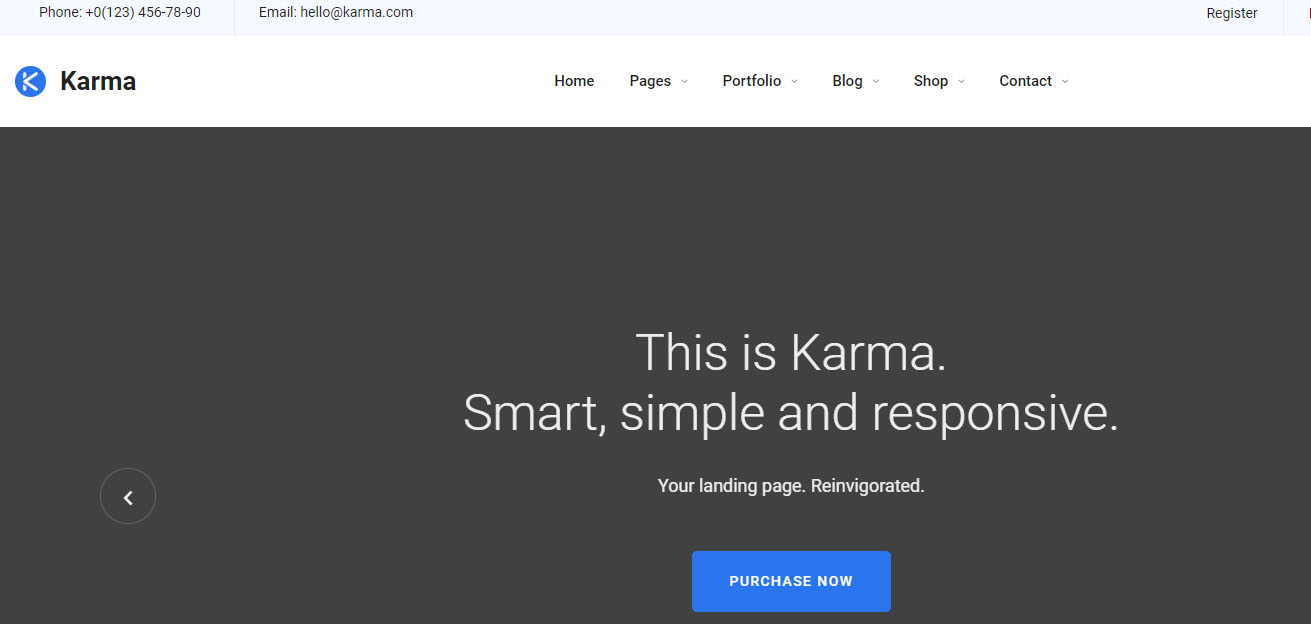Expand the chevron next to Pages
Image resolution: width=1311 pixels, height=624 pixels.
click(685, 82)
